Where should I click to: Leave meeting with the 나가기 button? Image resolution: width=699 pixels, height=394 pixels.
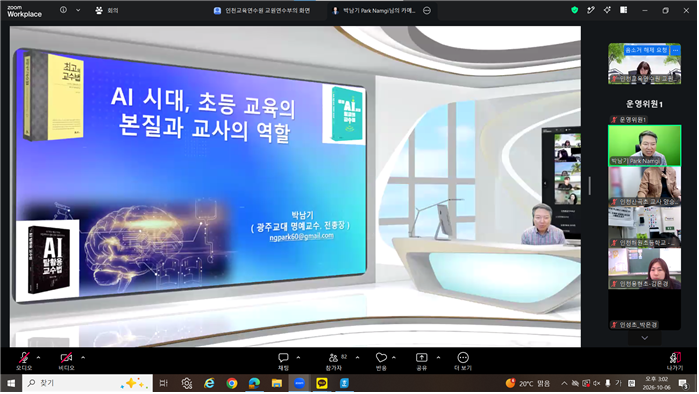pyautogui.click(x=674, y=361)
